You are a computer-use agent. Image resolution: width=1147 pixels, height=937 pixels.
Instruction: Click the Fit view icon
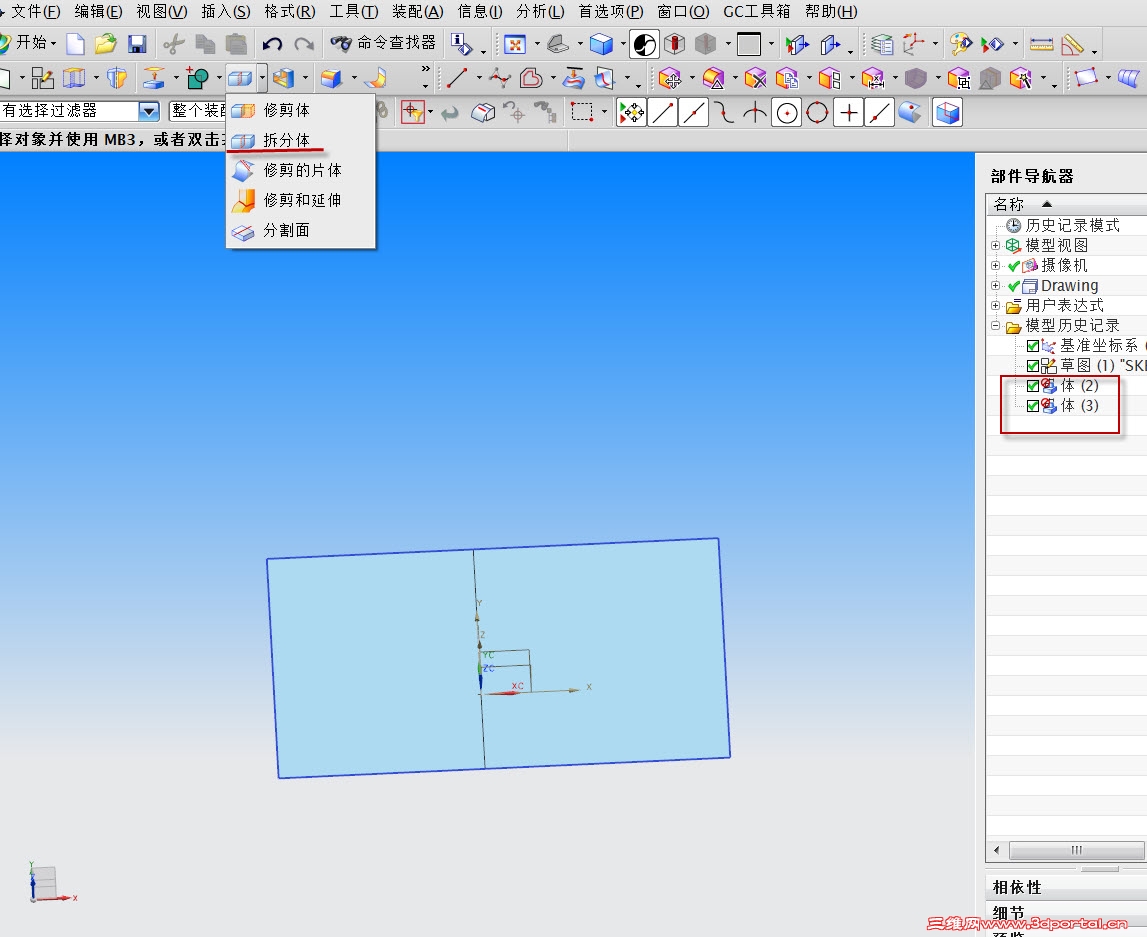515,45
